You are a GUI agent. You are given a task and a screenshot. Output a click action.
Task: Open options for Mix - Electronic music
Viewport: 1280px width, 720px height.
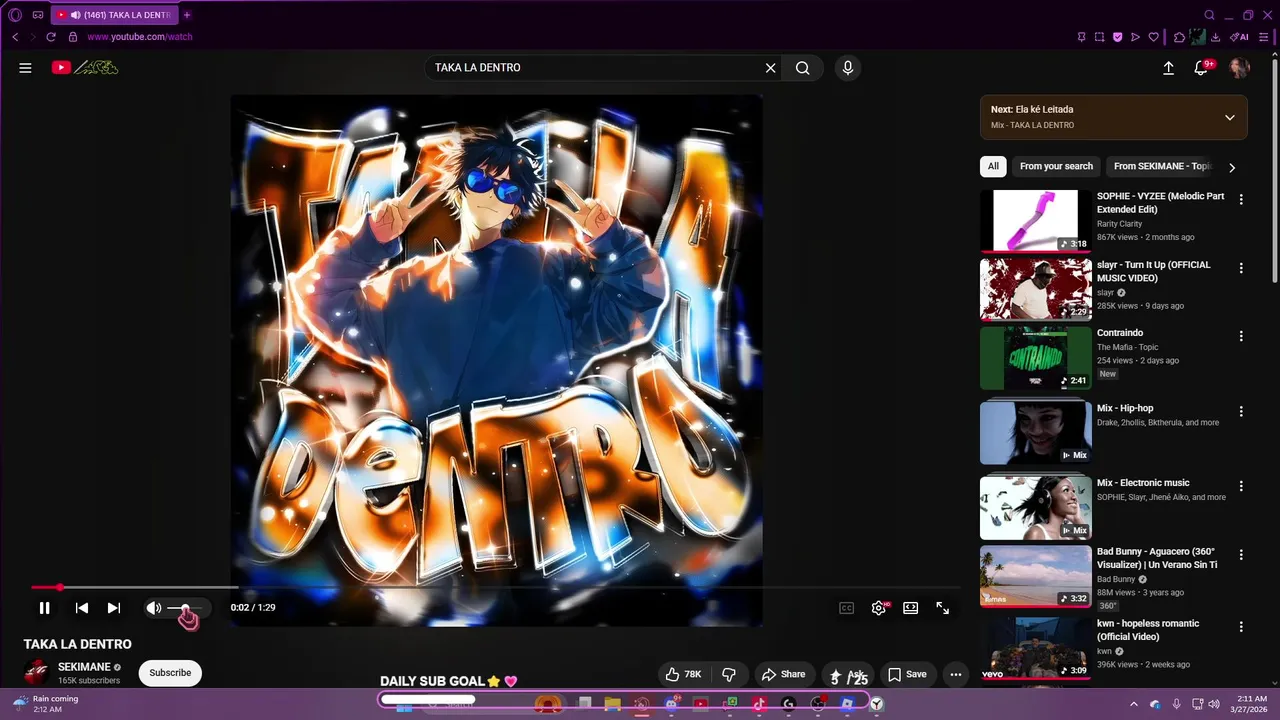[1241, 486]
